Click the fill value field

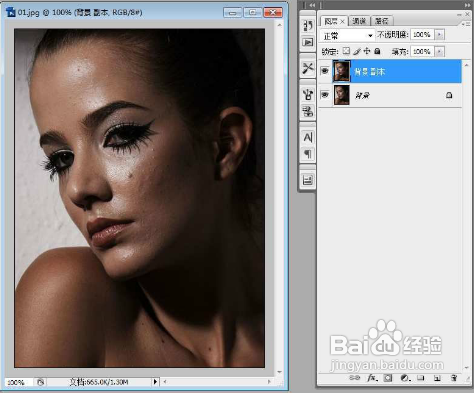coord(422,51)
